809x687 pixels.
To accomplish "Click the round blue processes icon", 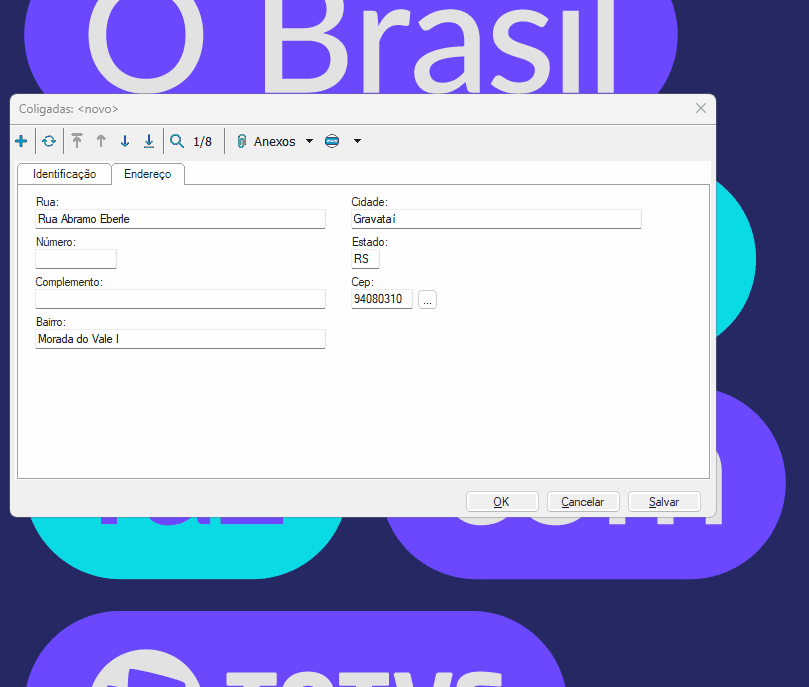I will [332, 141].
